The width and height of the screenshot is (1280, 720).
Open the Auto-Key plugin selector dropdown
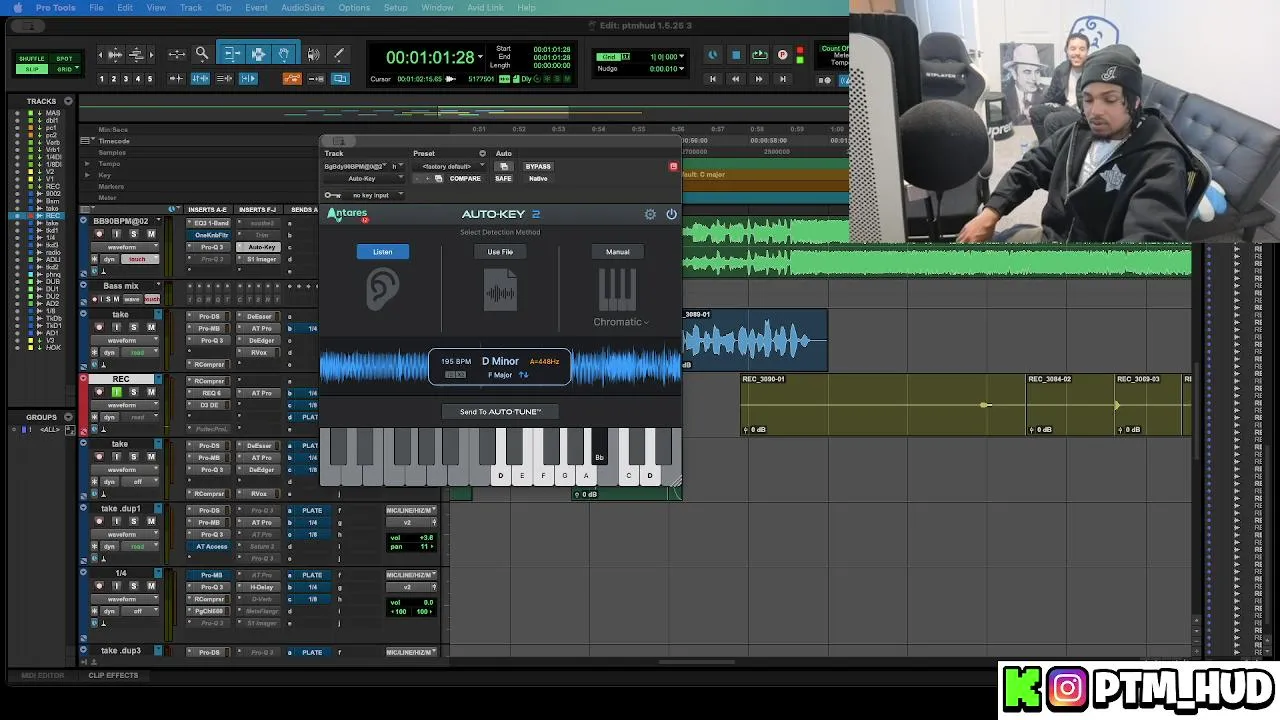coord(364,179)
